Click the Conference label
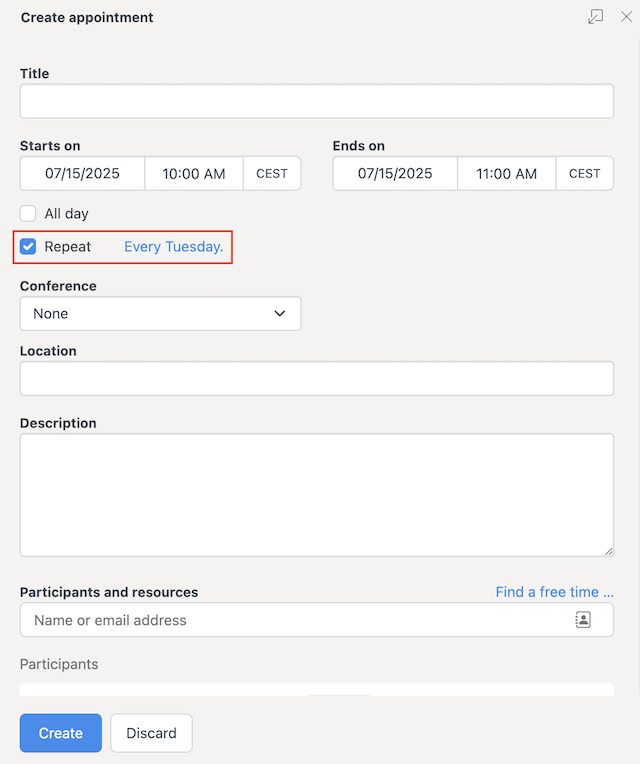The height and width of the screenshot is (764, 640). 58,286
